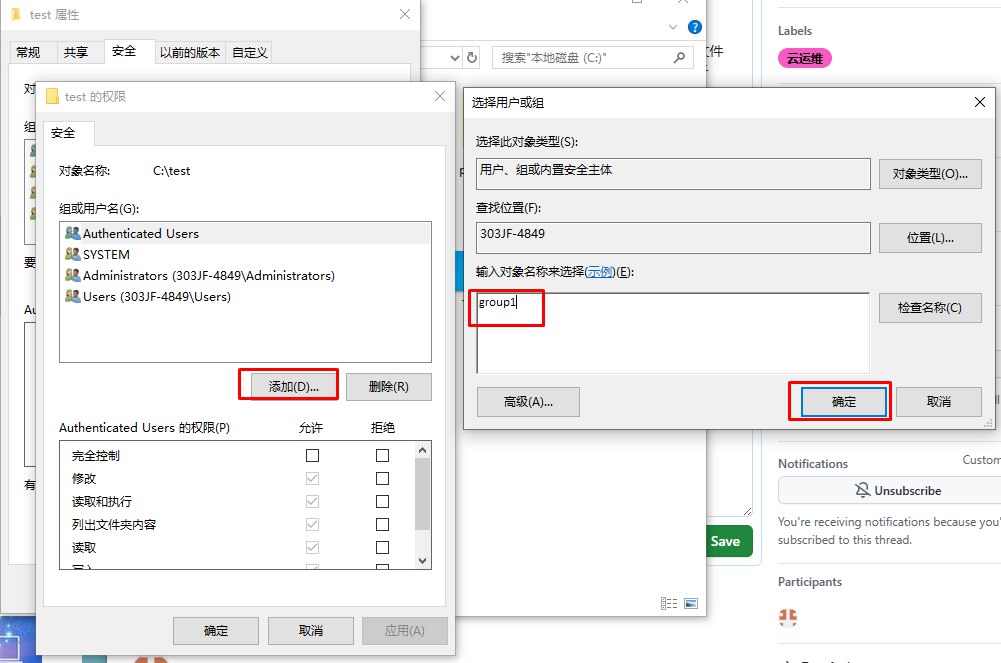Select Users (303JF-4849\Users) entry
1001x663 pixels.
(245, 297)
